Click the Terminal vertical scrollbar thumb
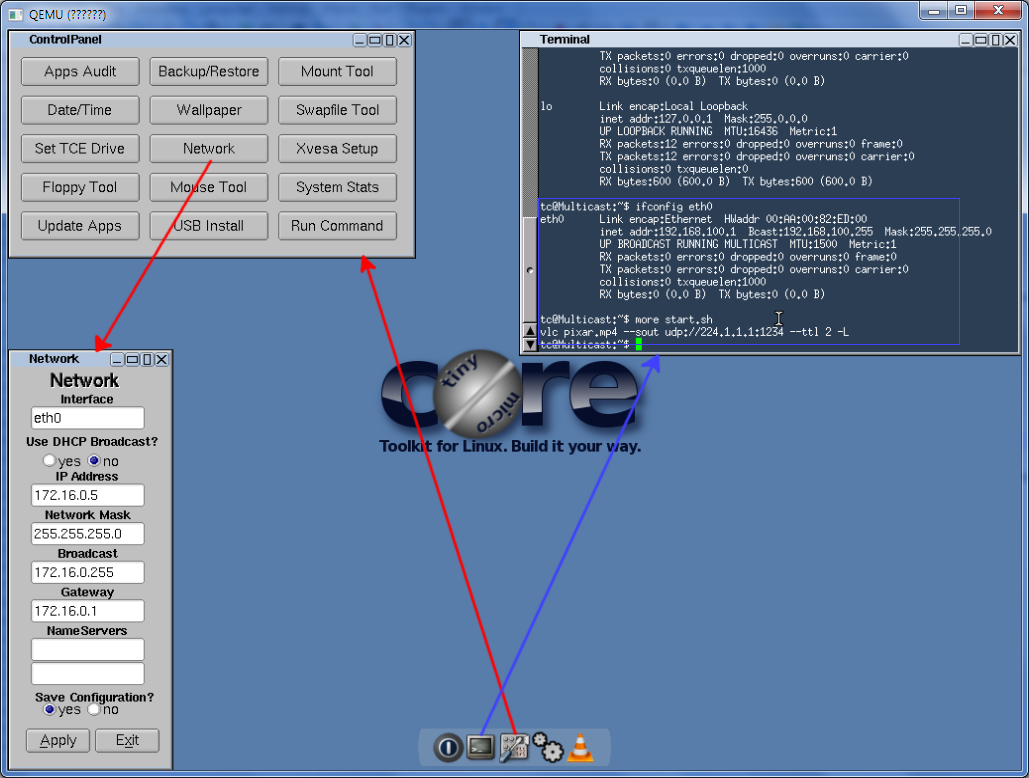This screenshot has width=1029, height=778. pos(530,270)
